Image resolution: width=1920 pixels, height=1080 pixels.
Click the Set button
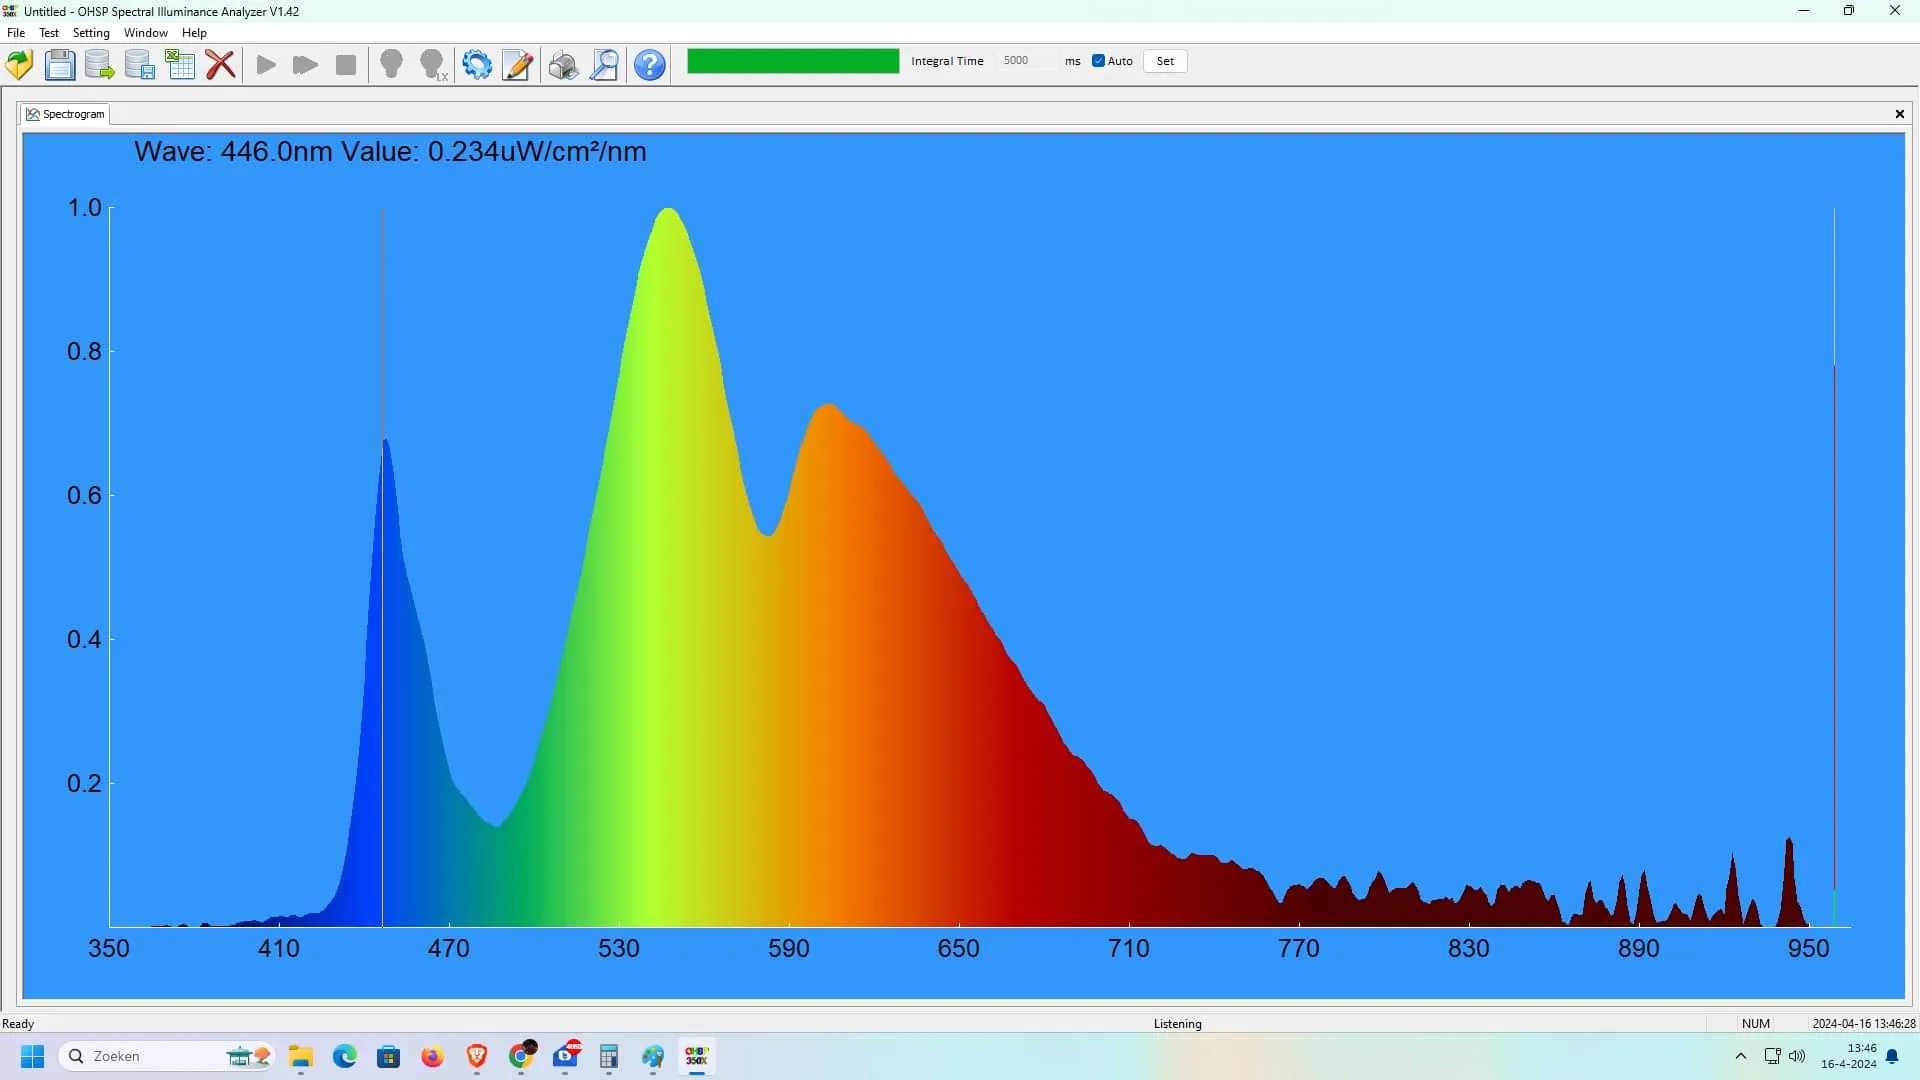click(1165, 61)
